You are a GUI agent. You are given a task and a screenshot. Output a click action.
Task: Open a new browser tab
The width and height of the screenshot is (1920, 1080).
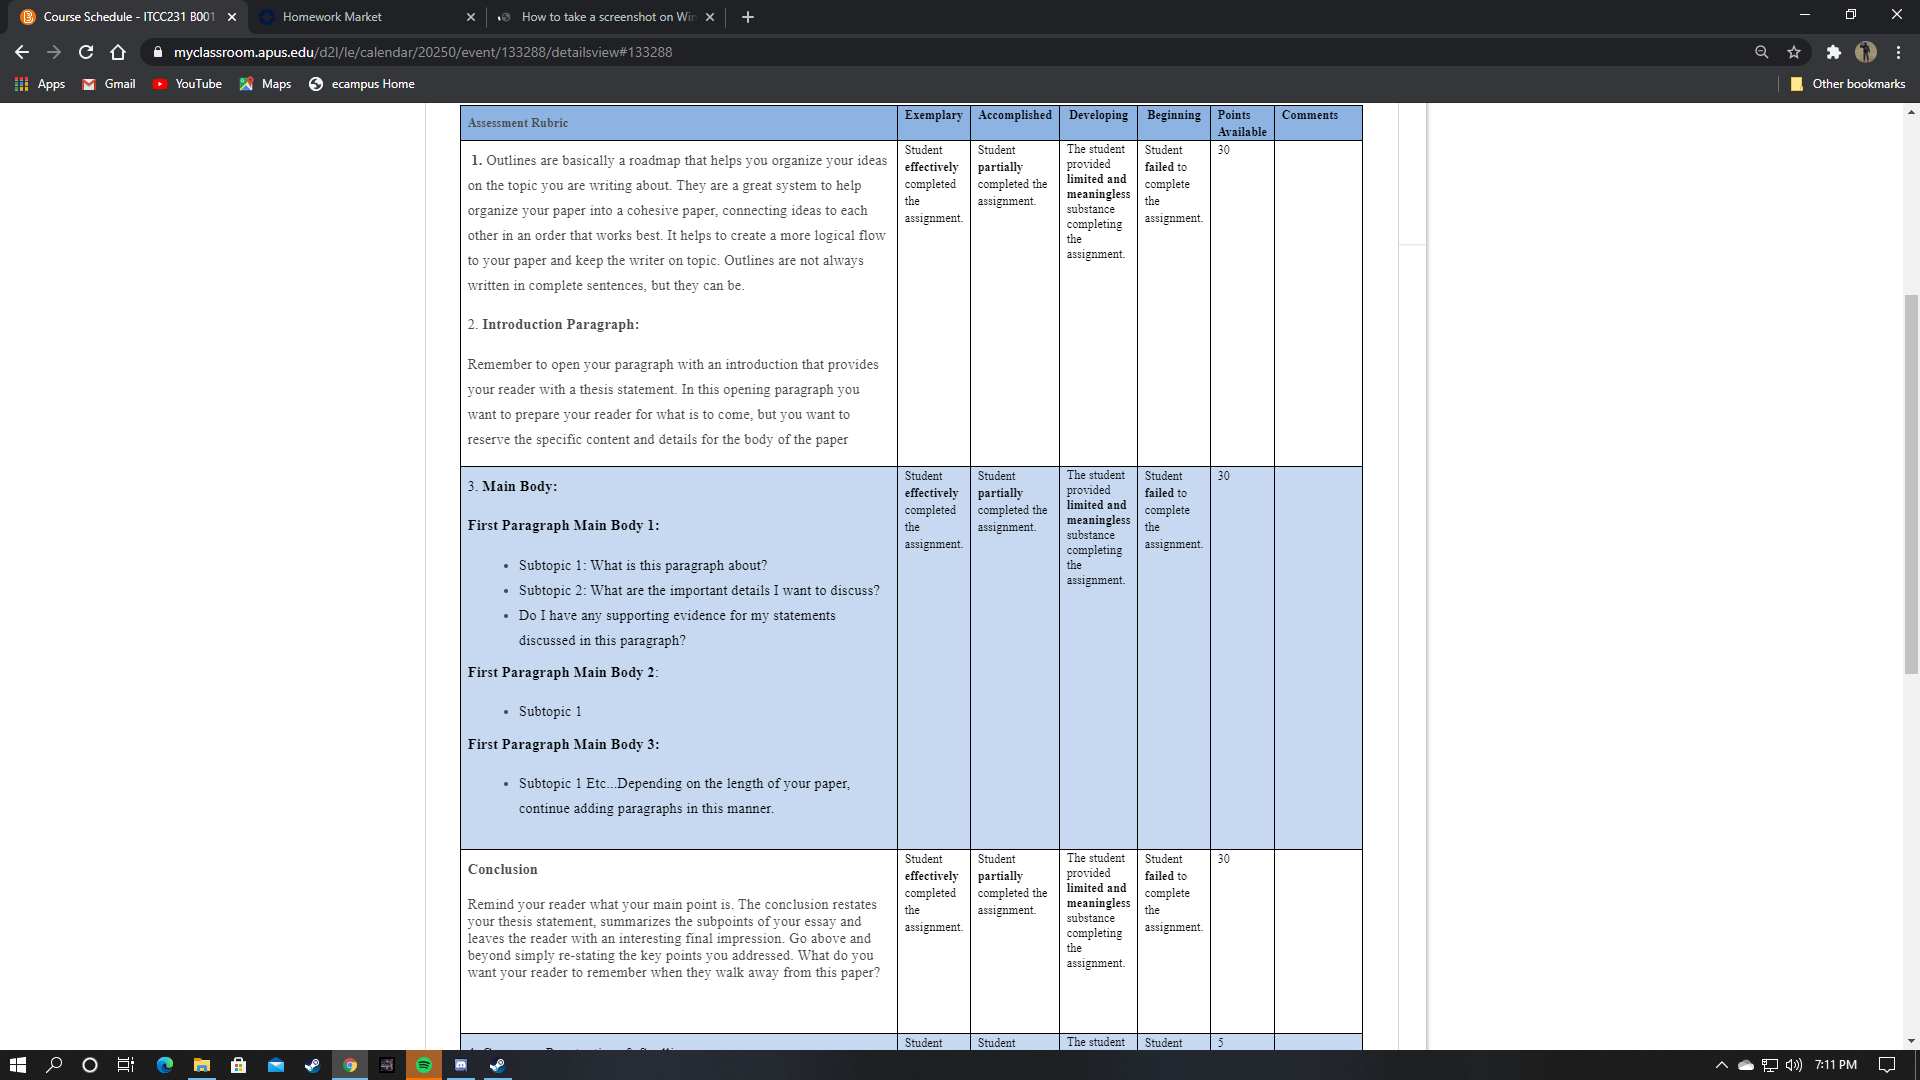748,17
